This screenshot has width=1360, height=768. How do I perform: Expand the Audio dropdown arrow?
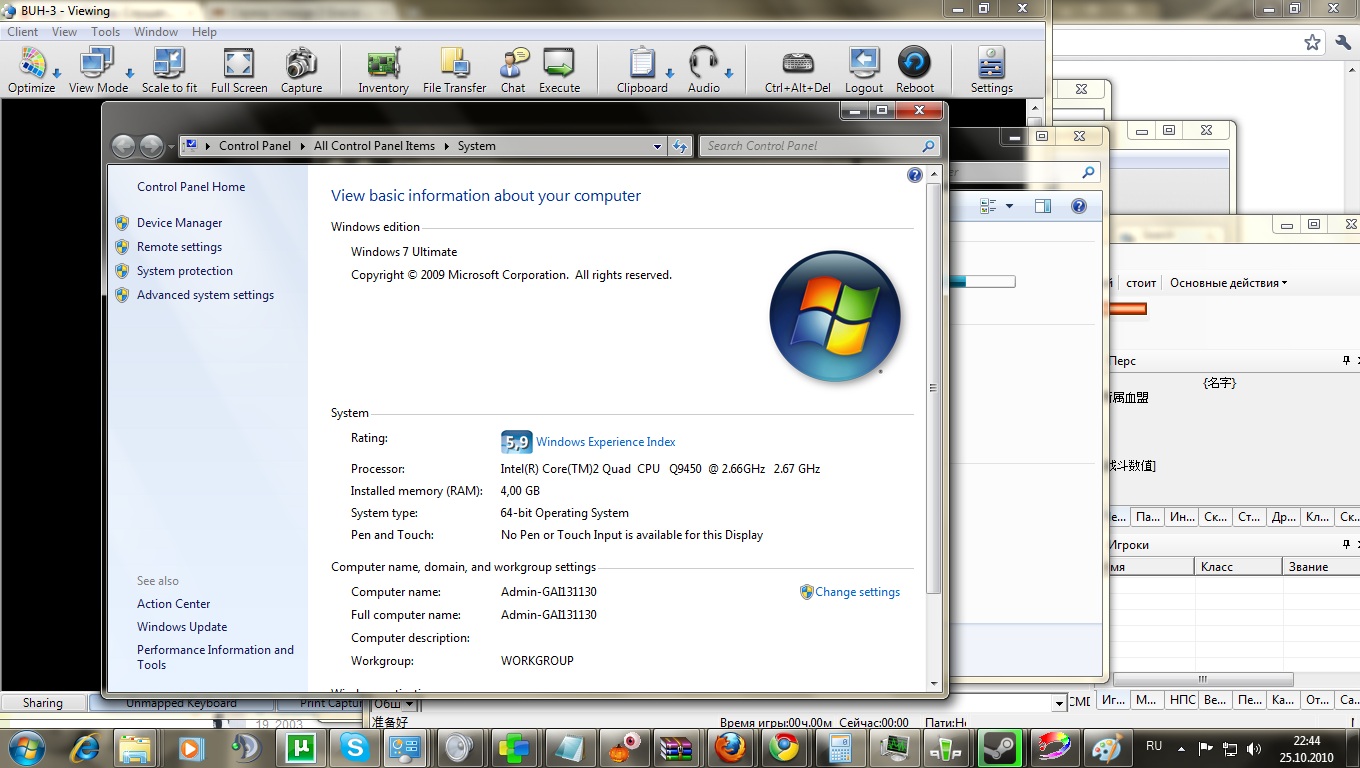(x=729, y=73)
